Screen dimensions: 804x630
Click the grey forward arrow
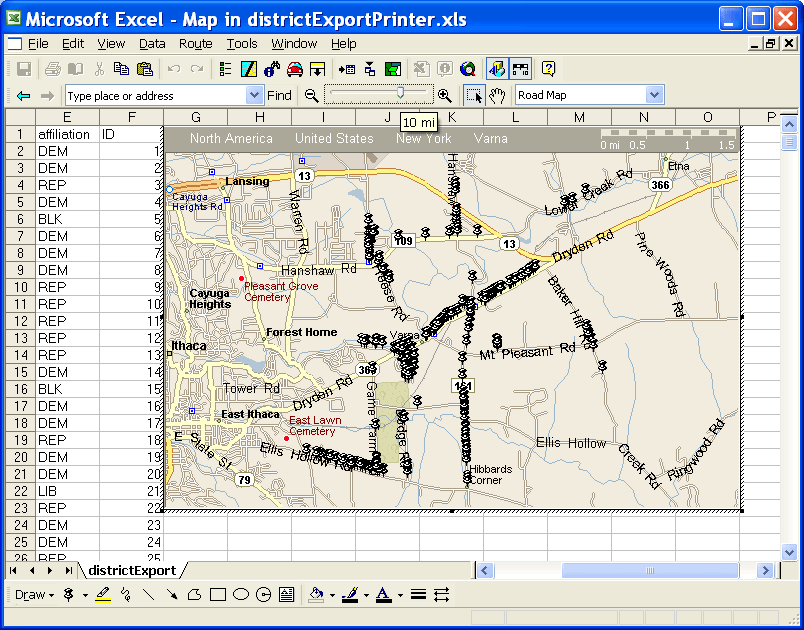[x=47, y=96]
